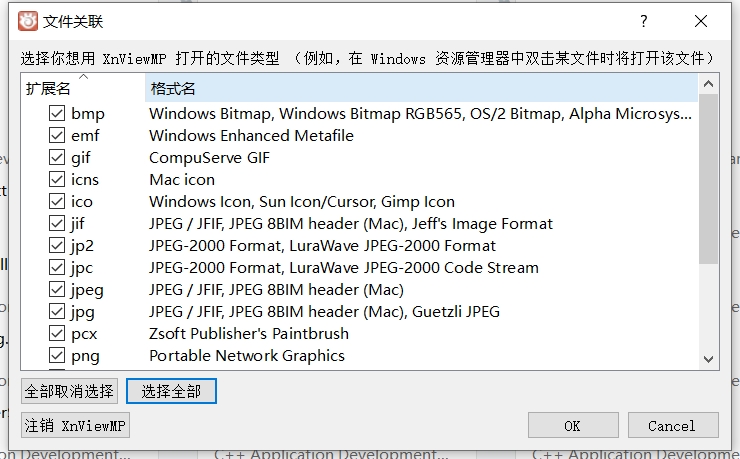
Task: Toggle the ico checkbox
Action: pos(57,202)
